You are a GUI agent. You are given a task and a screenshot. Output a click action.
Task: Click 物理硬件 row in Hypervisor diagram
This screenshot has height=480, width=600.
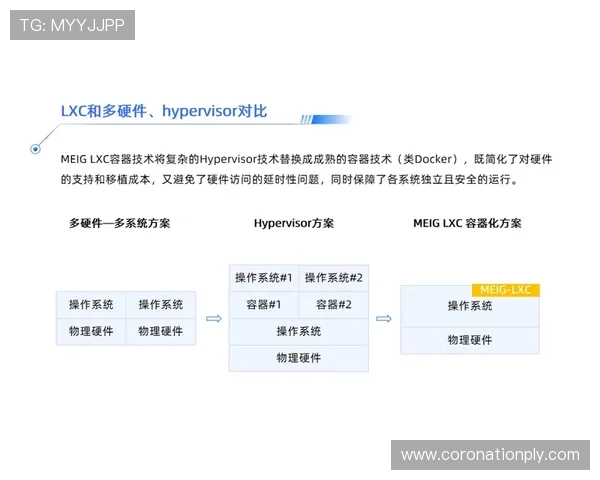[299, 358]
